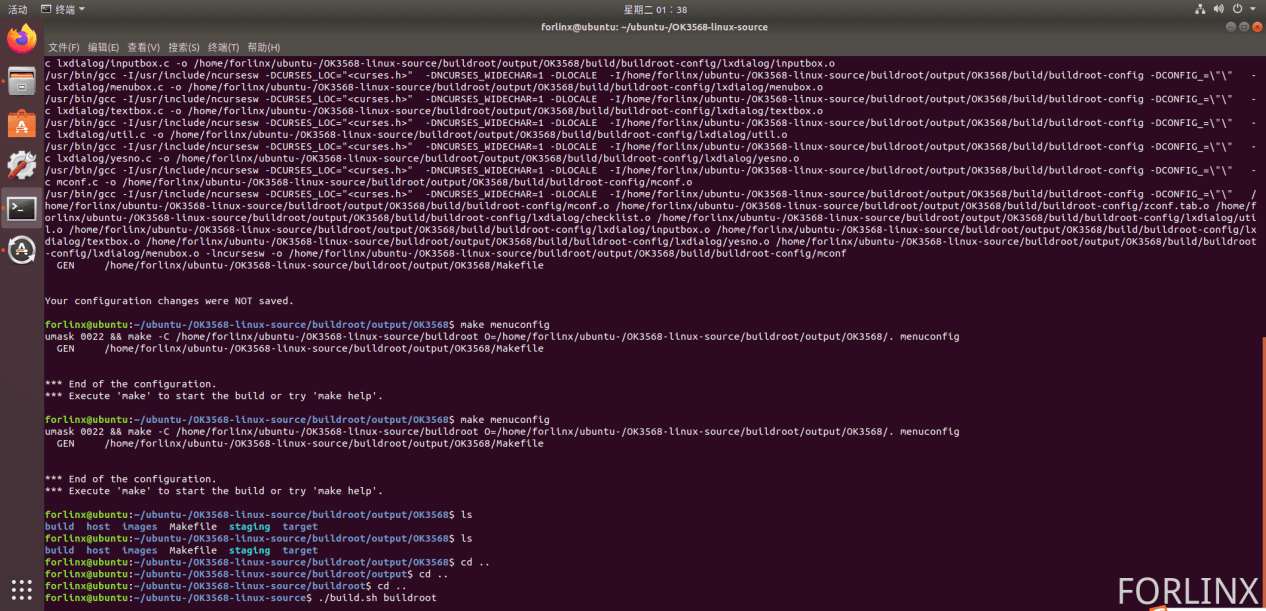Open the 文件(F) menu
Screen dimensions: 1266x611
[64, 47]
